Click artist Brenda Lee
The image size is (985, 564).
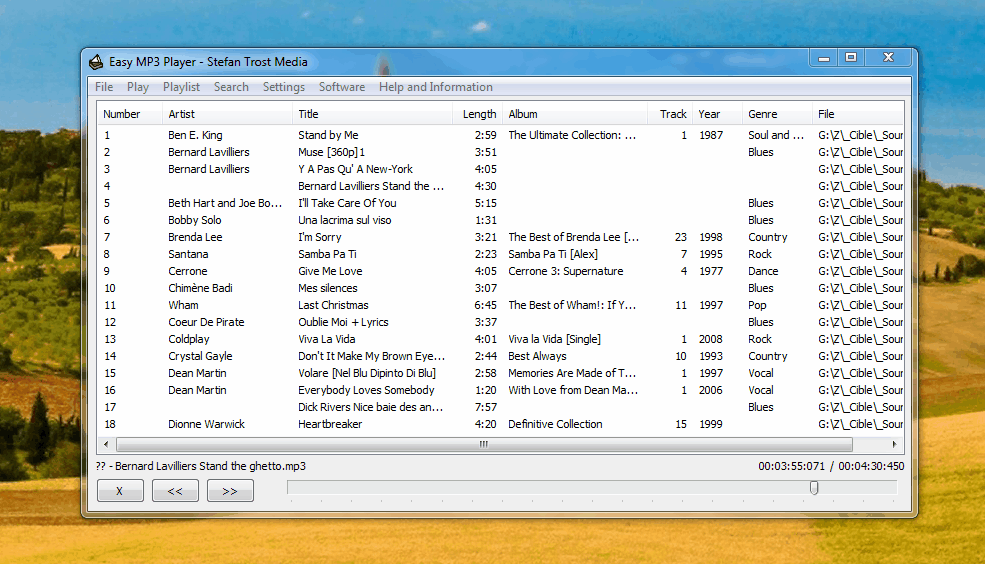(195, 237)
